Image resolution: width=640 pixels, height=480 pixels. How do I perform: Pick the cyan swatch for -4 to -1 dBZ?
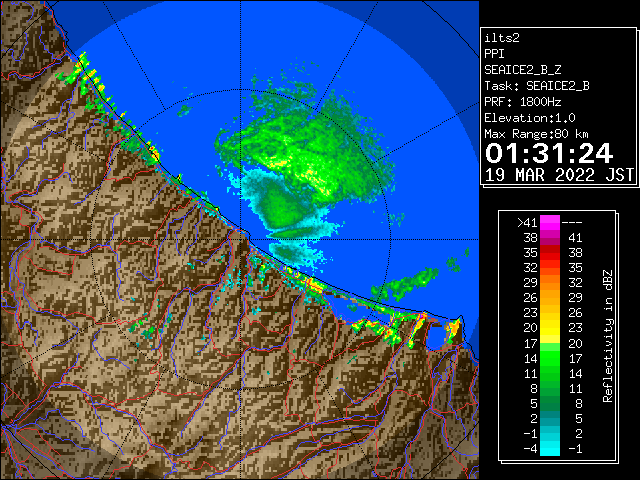tap(550, 449)
